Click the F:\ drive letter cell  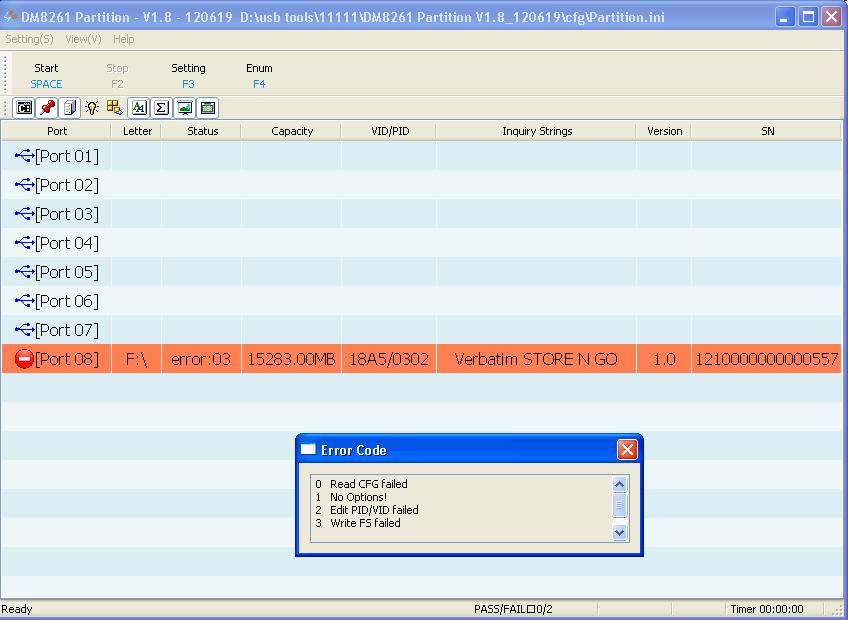pos(136,359)
